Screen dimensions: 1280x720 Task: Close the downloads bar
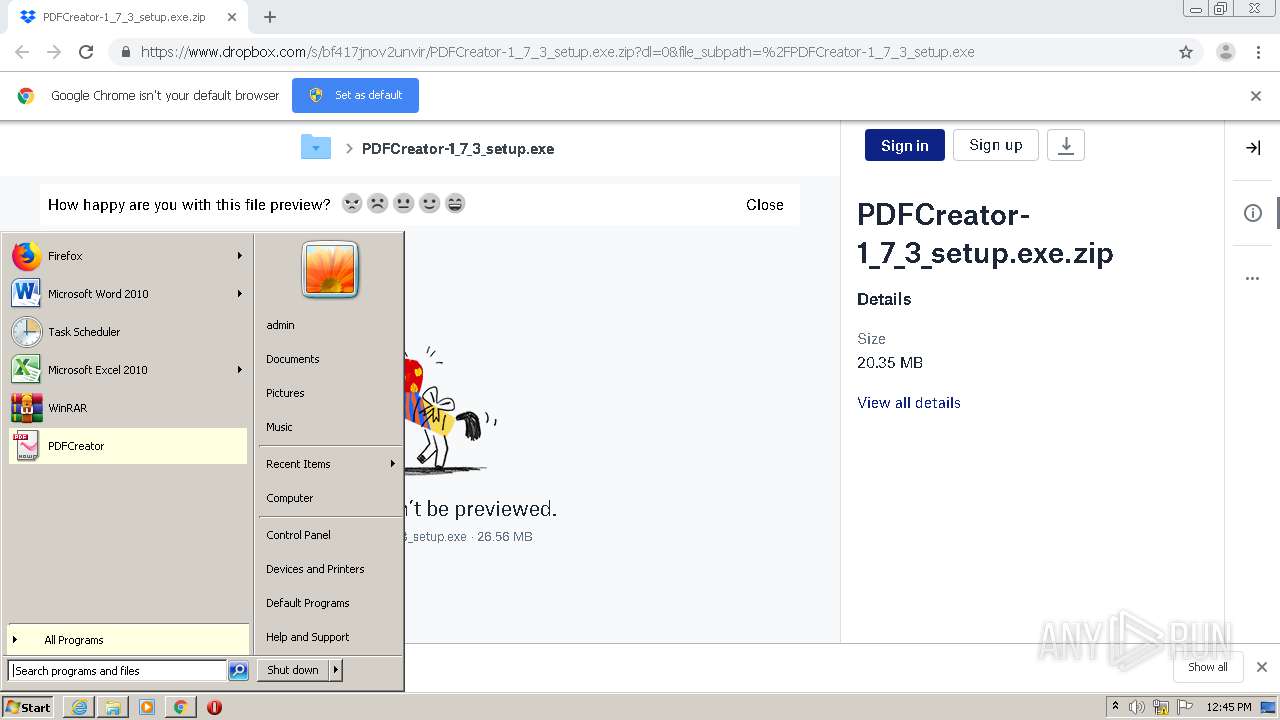[1262, 667]
